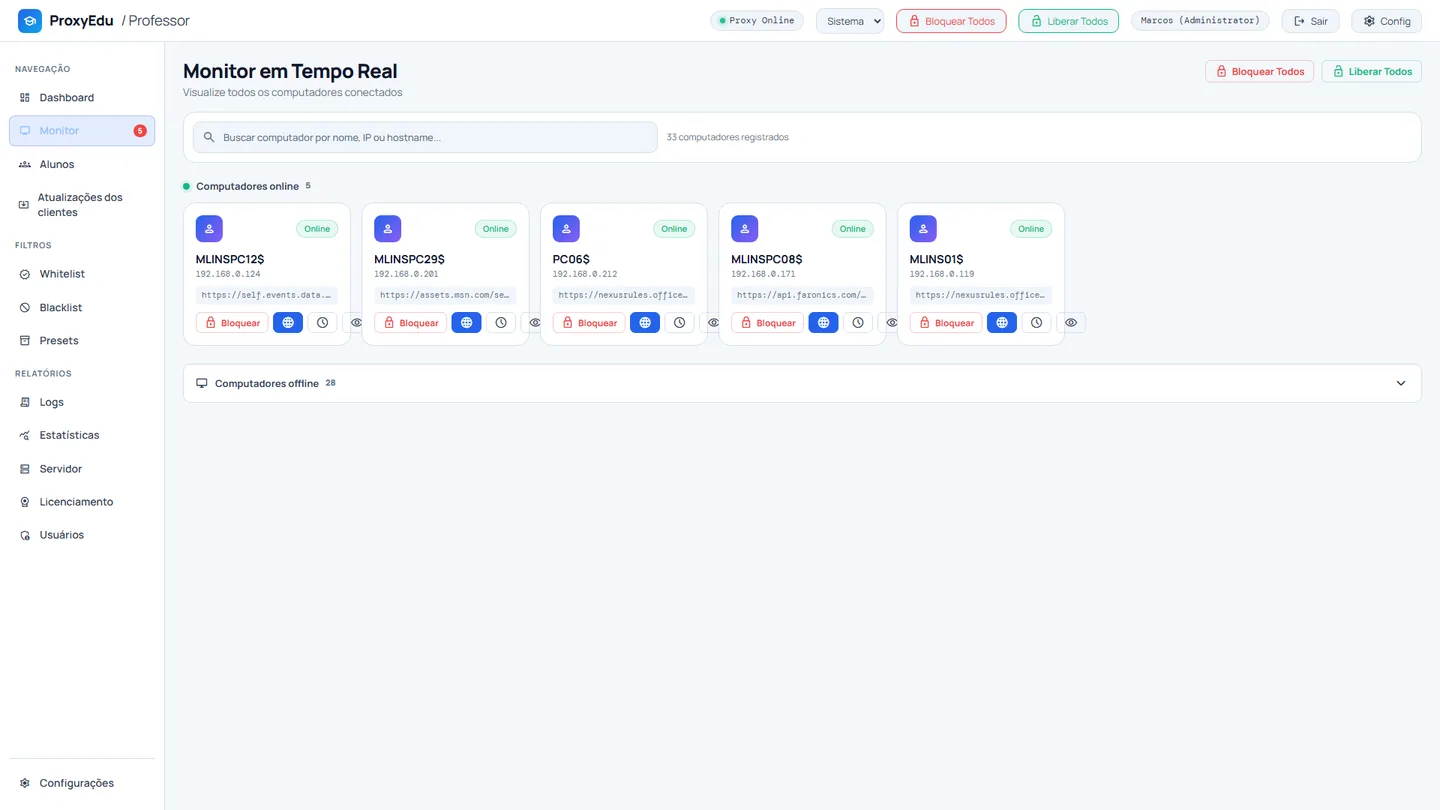This screenshot has width=1440, height=810.
Task: Click Bloquear on the MLINSPC12$ card
Action: (x=232, y=323)
